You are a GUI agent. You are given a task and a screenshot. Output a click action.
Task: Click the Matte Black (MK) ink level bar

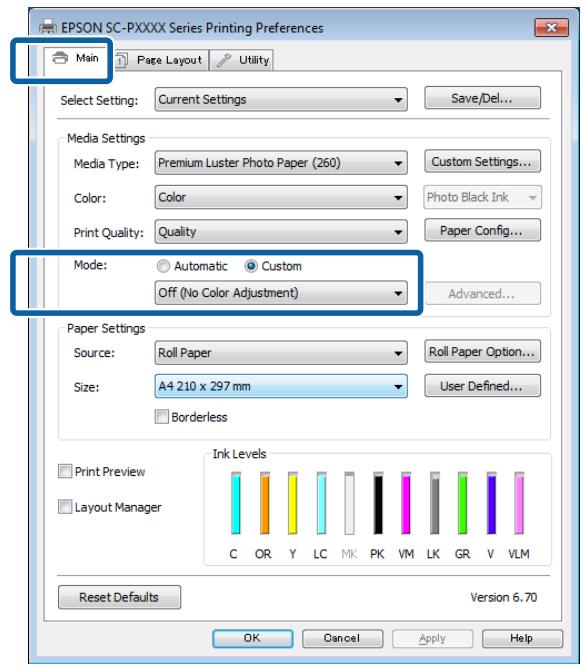coord(349,503)
